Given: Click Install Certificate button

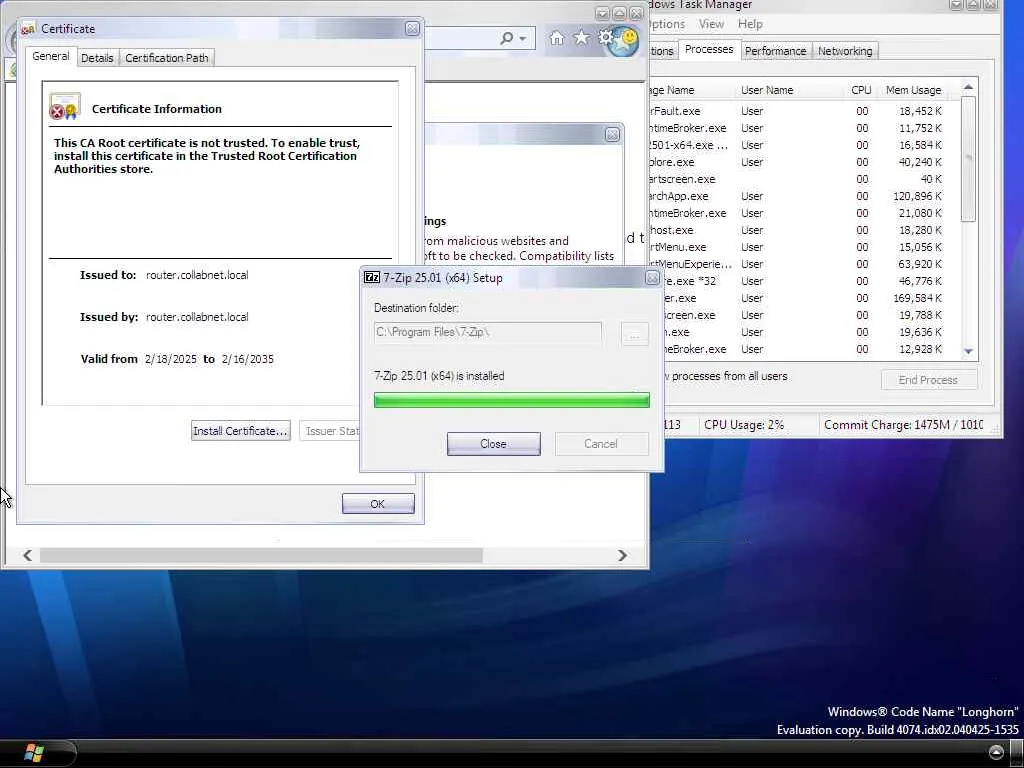Looking at the screenshot, I should click(240, 431).
